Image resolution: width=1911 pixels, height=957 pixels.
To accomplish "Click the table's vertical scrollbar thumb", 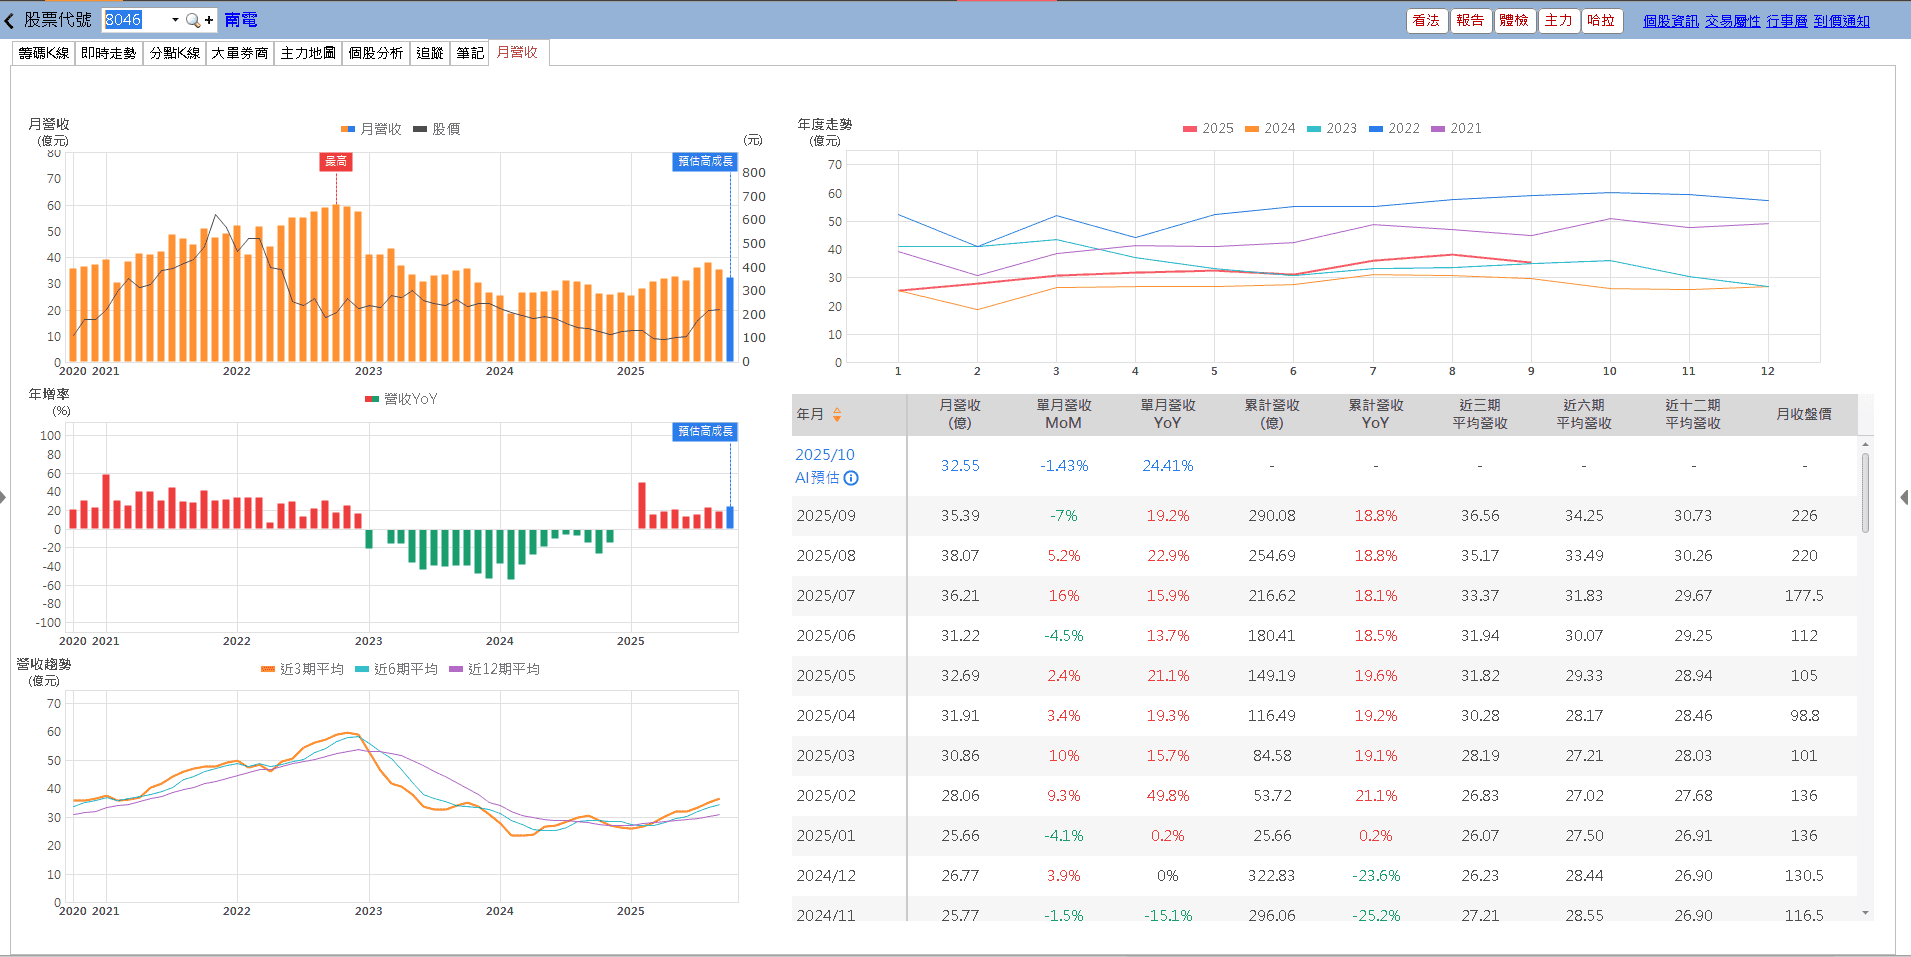I will pyautogui.click(x=1865, y=492).
